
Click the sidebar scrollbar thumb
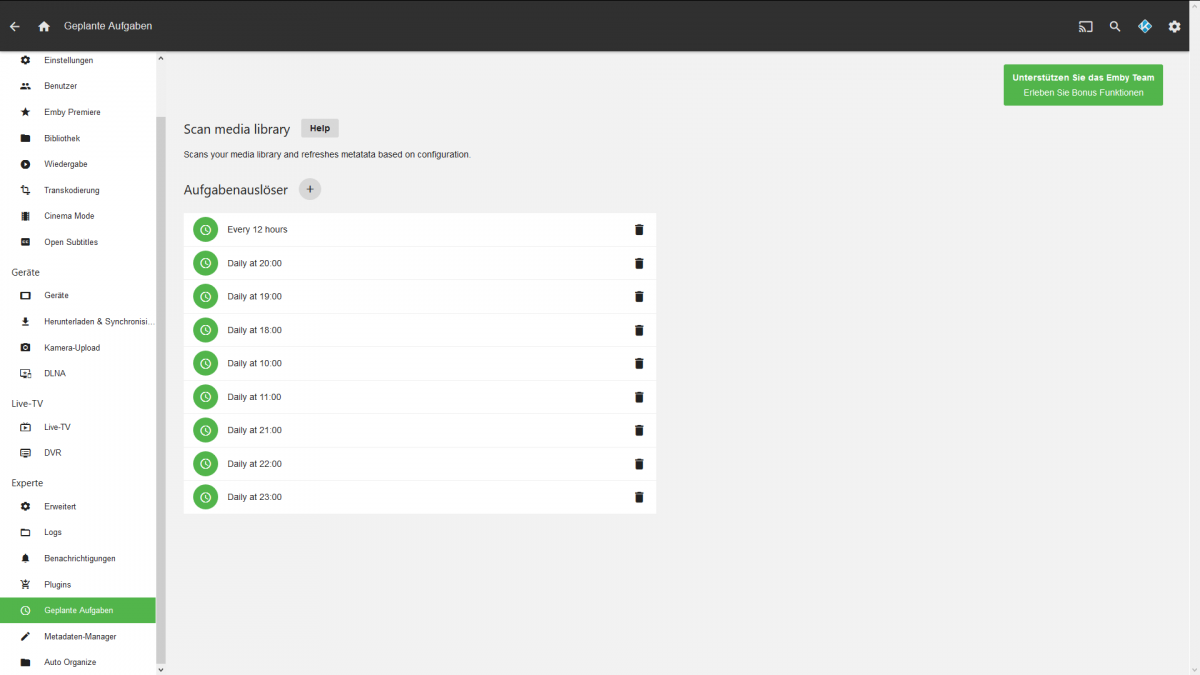pyautogui.click(x=160, y=388)
